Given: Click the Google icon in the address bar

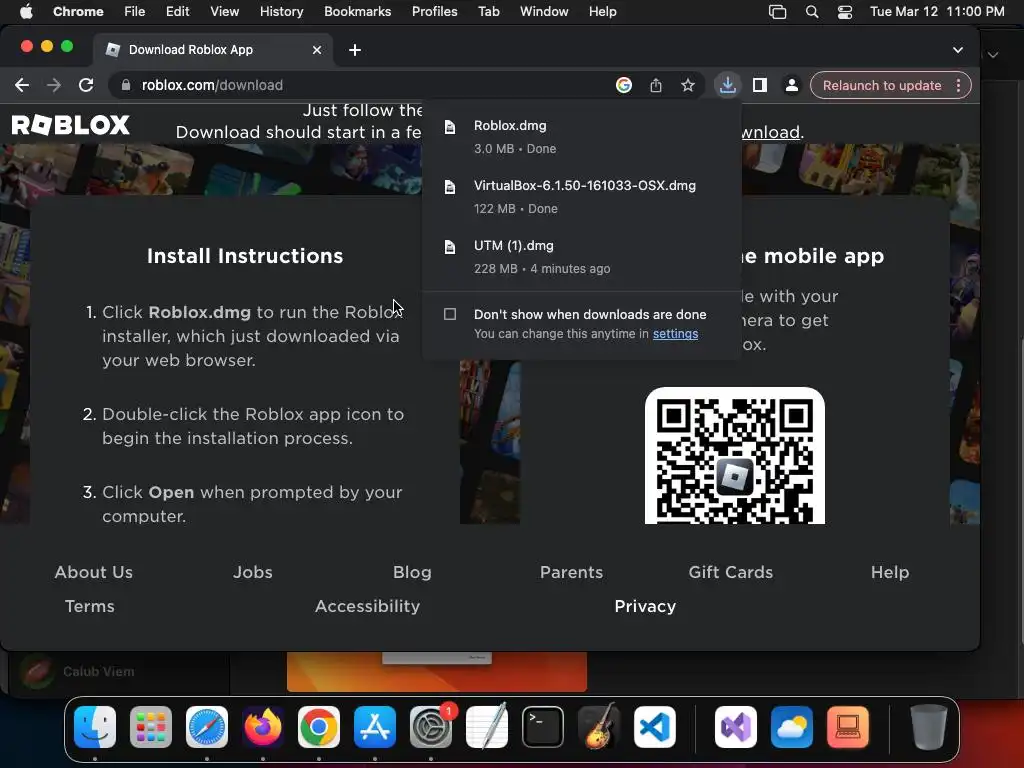Looking at the screenshot, I should click(x=624, y=85).
